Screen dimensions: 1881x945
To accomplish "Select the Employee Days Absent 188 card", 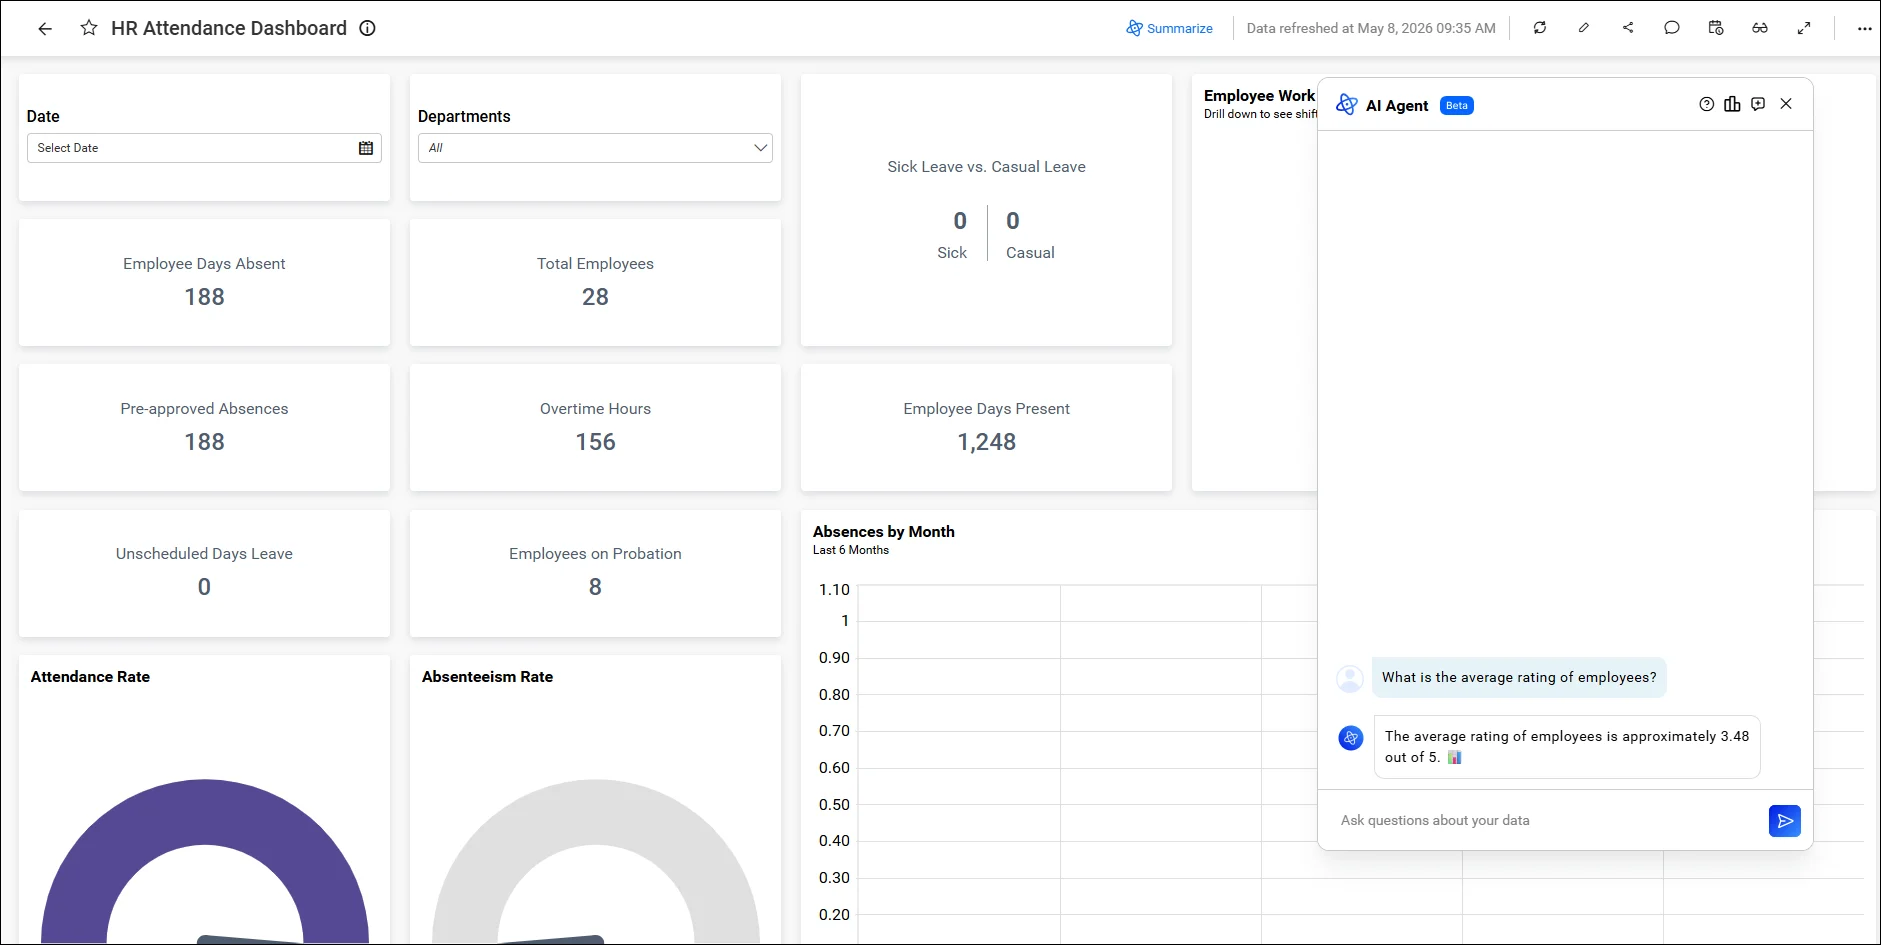I will tap(204, 283).
